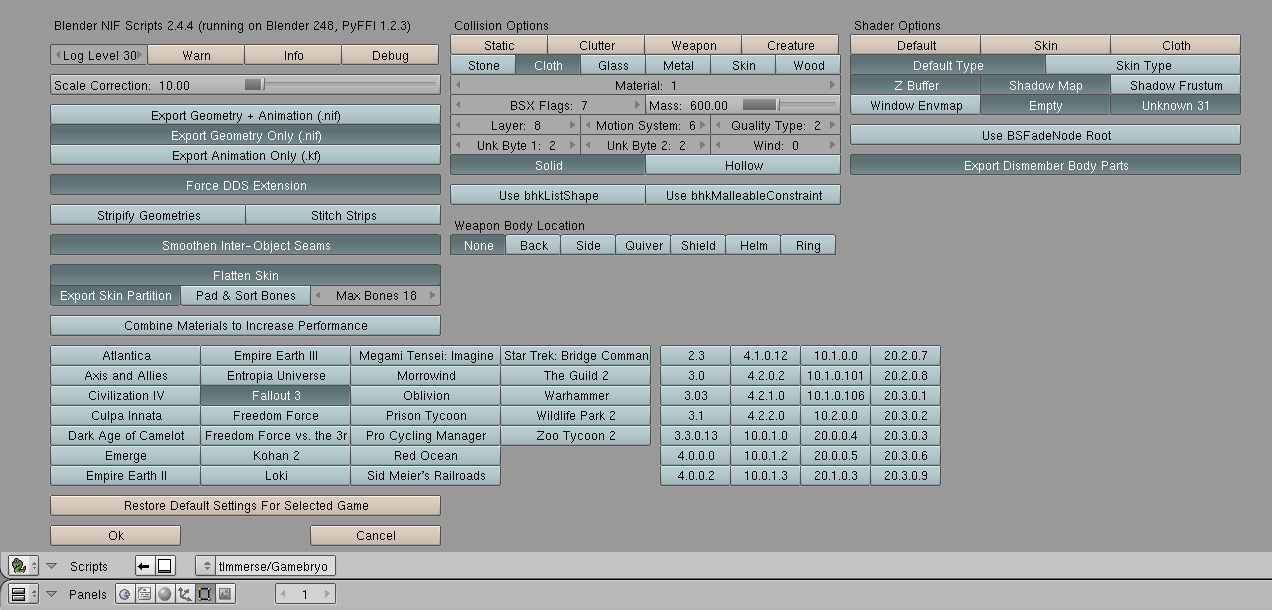This screenshot has width=1272, height=610.
Task: Select the Object context axes icon
Action: coord(185,594)
